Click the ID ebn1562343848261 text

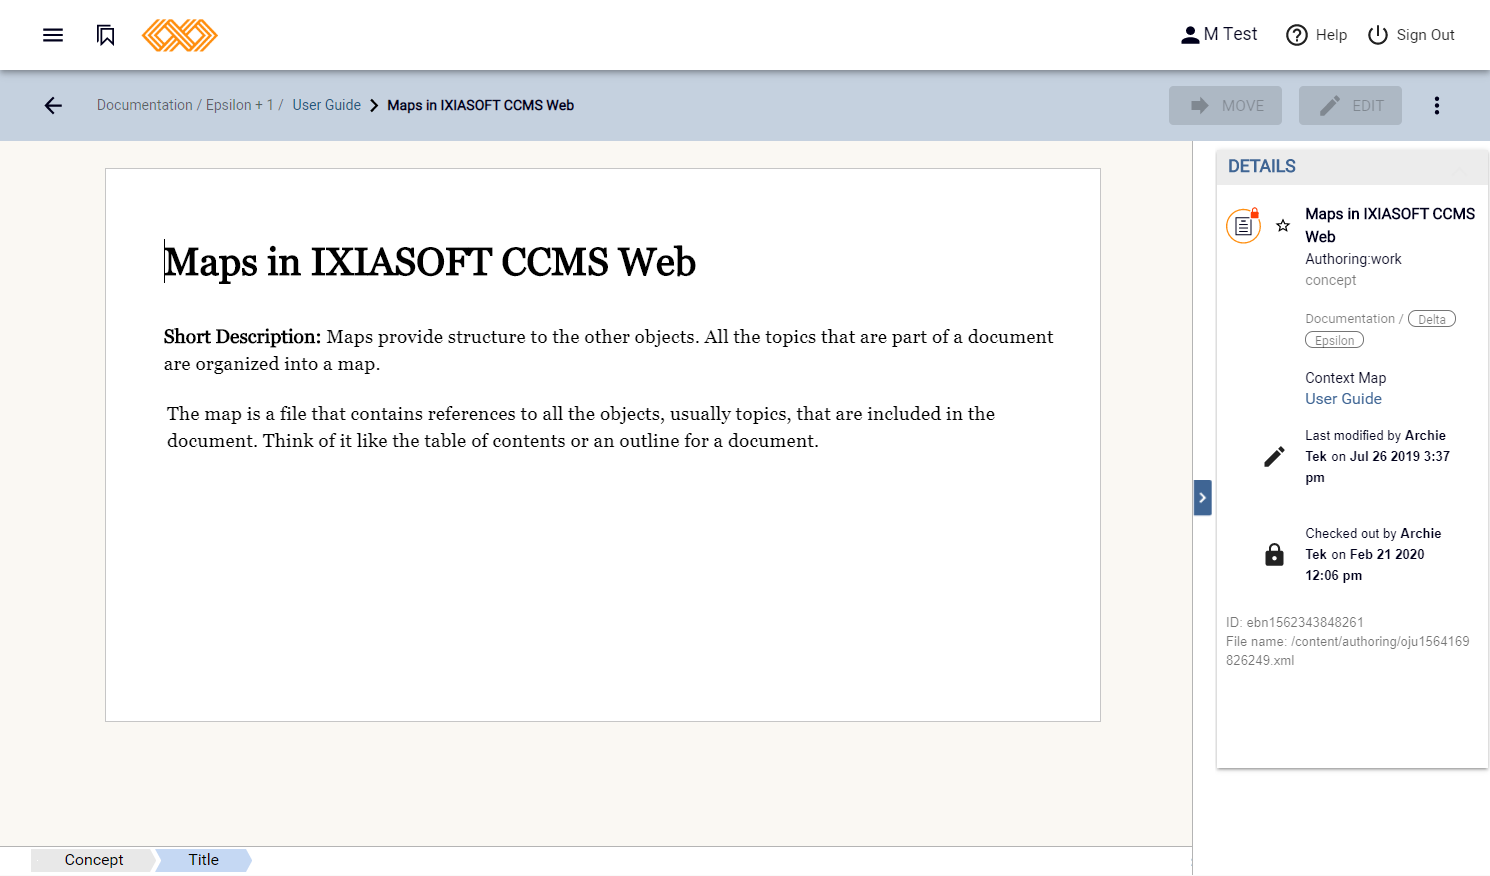pyautogui.click(x=1295, y=622)
